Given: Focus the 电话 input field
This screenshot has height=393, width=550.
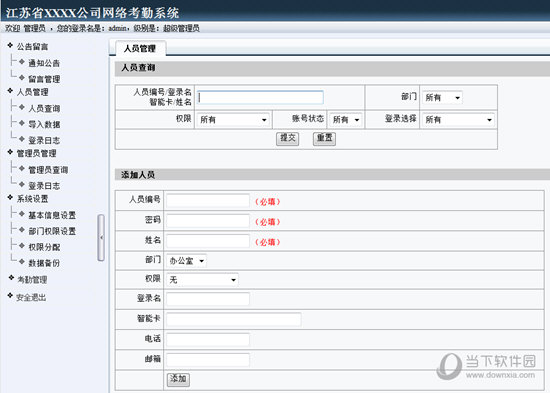Looking at the screenshot, I should pyautogui.click(x=208, y=340).
